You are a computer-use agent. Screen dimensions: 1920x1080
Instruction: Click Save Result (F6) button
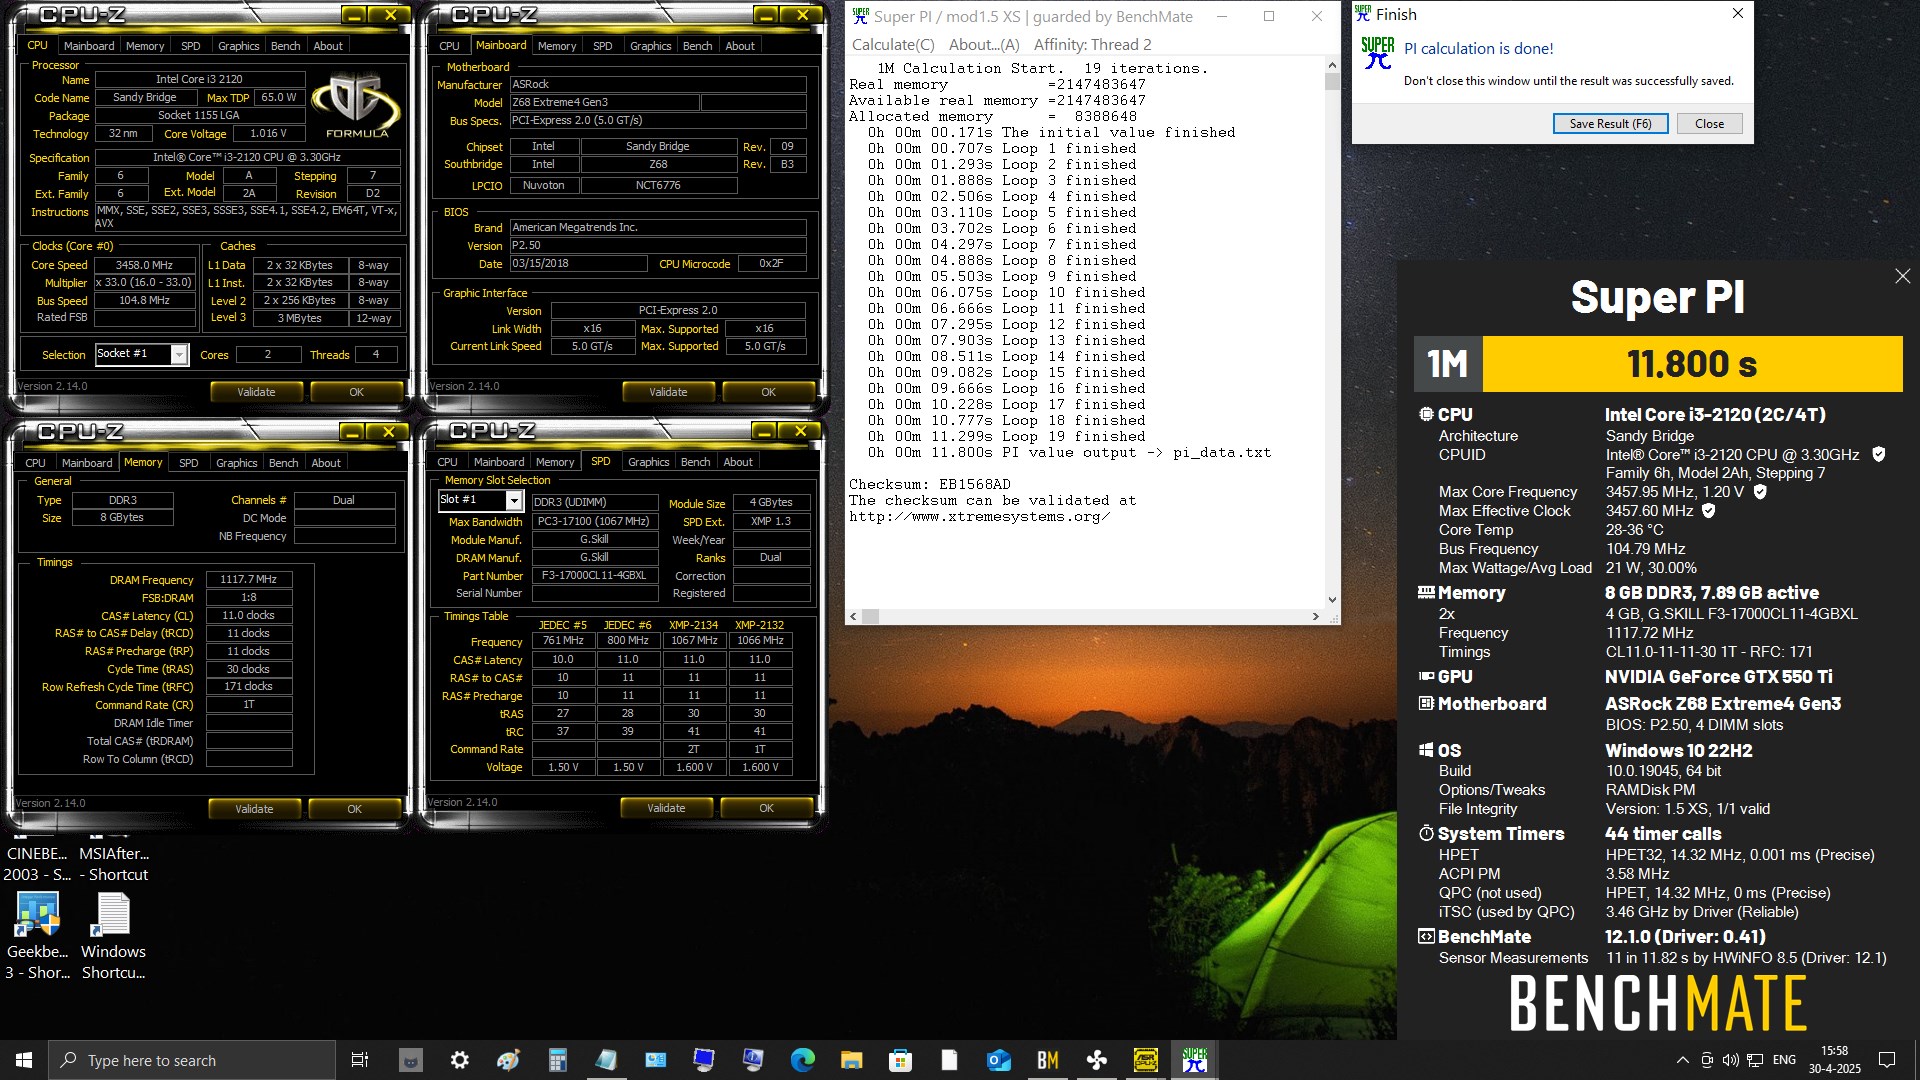click(1610, 124)
